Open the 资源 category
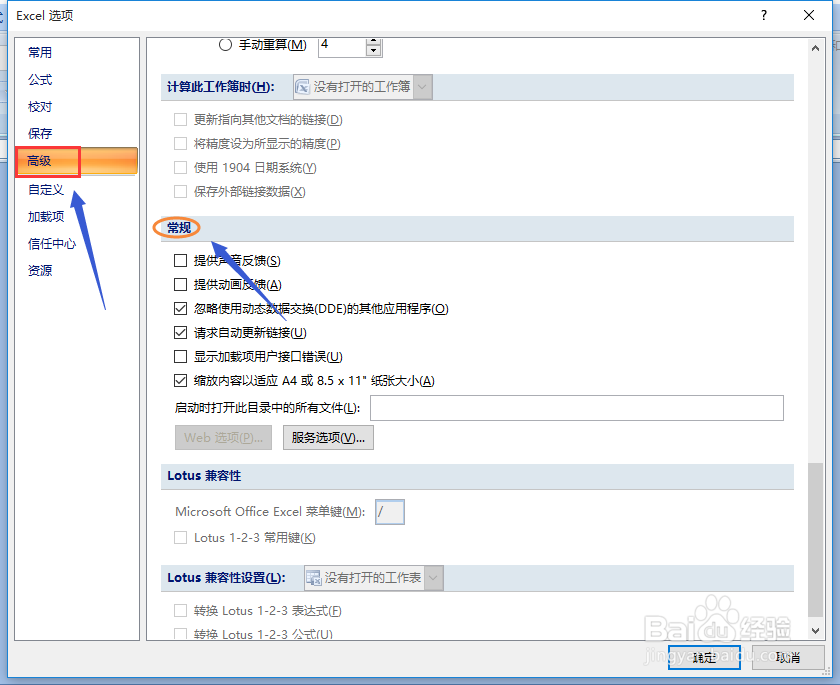Screen dimensions: 840x685 [40, 270]
